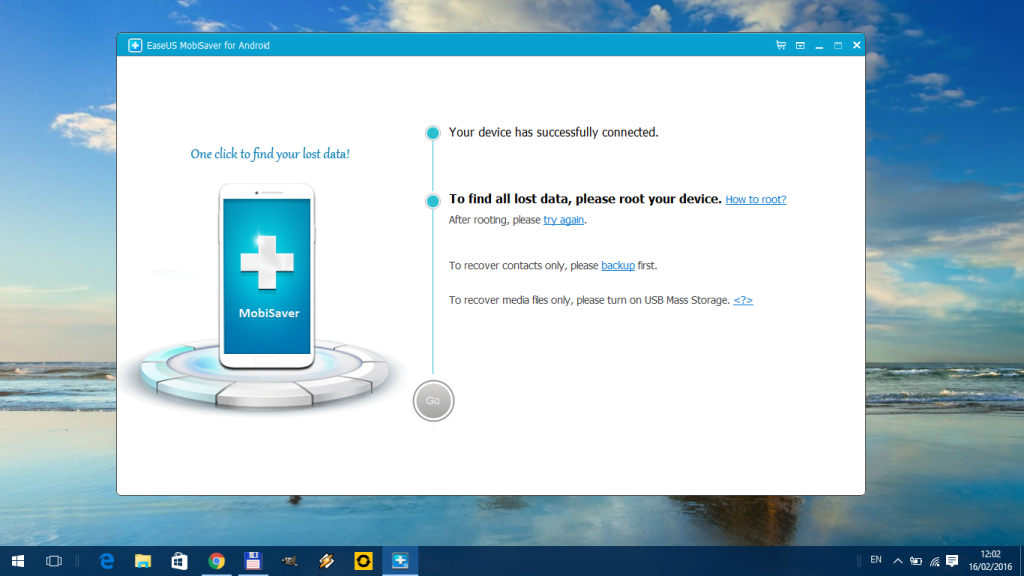Switch to Google Chrome on the taskbar
1024x576 pixels.
coord(216,561)
